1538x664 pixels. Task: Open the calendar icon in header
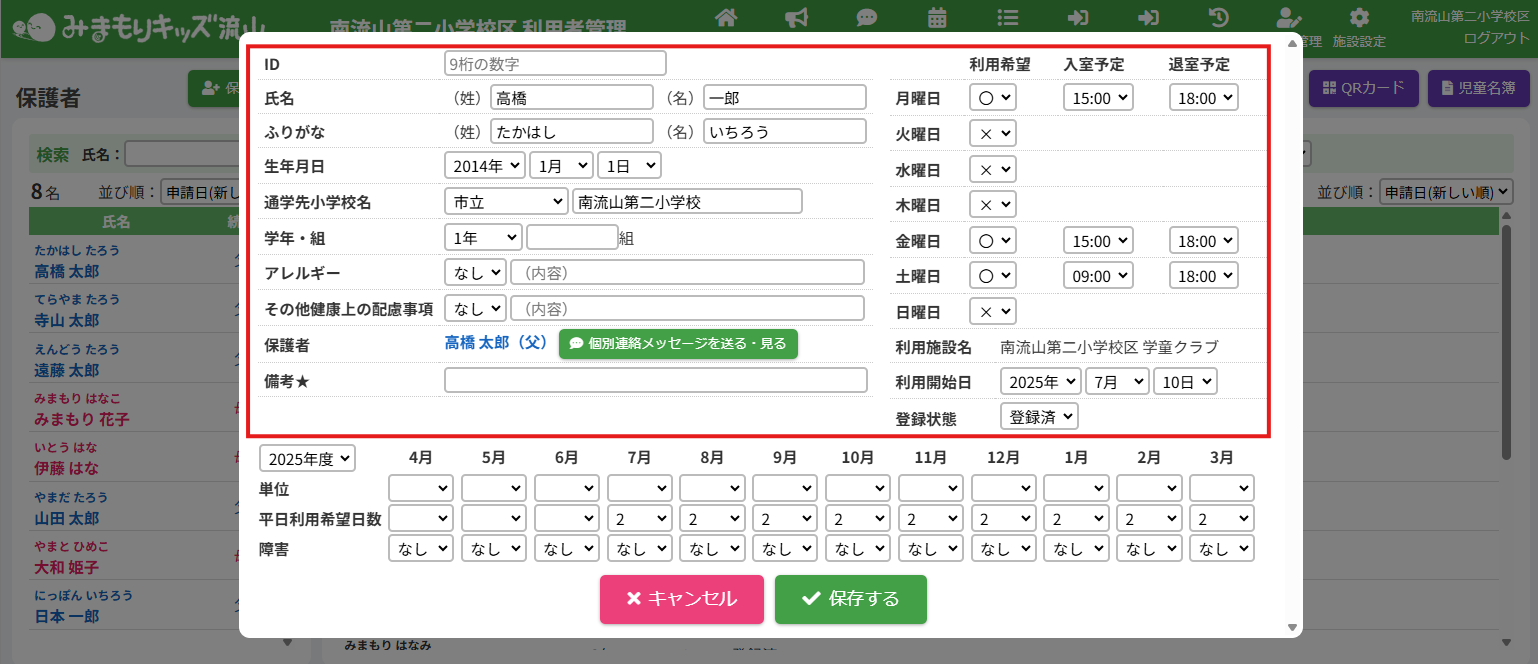pos(937,17)
